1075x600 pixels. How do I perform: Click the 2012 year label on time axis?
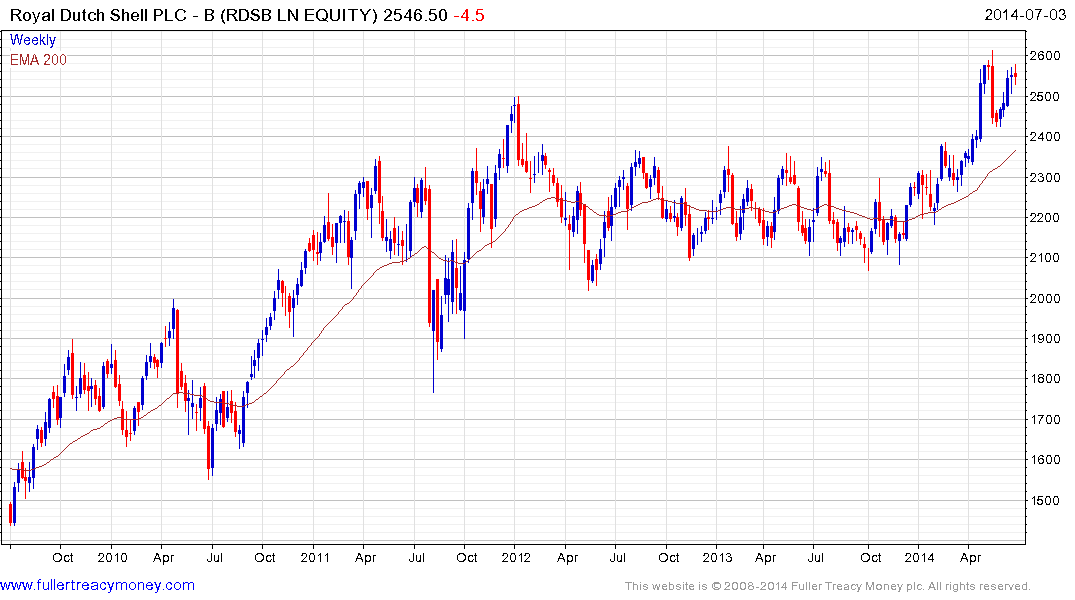tap(516, 557)
